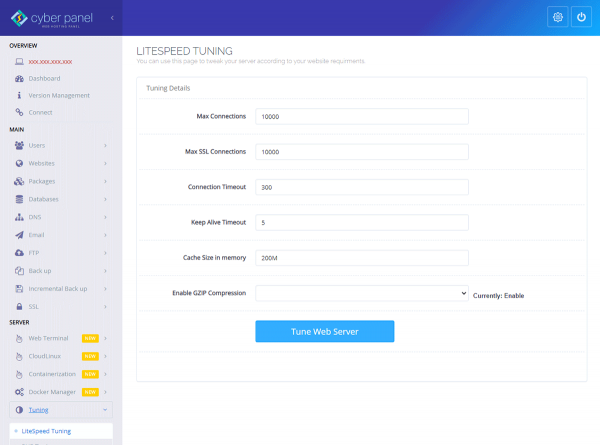The image size is (600, 445).
Task: Expand the DNS menu chevron
Action: 105,217
